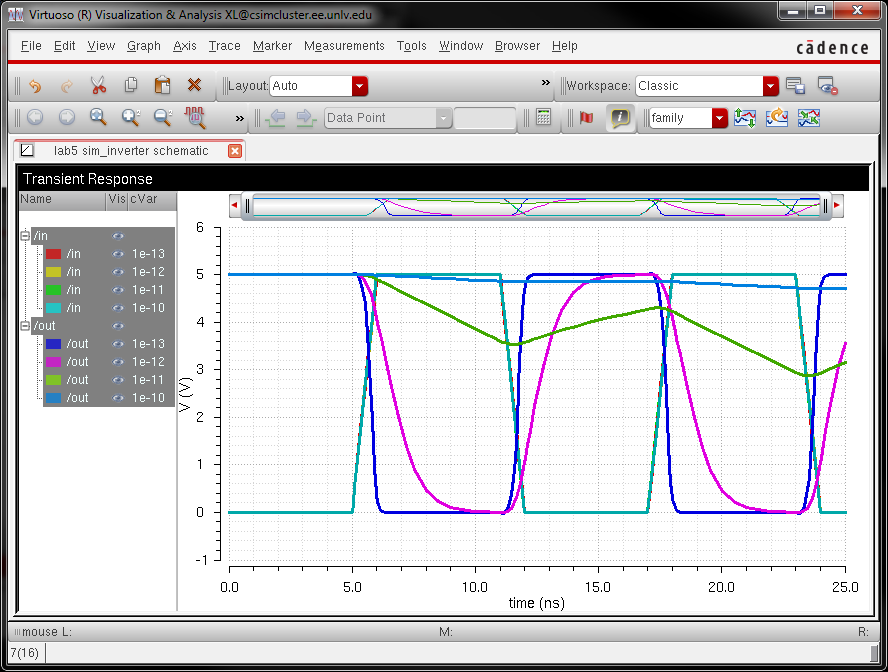Open the Measurements menu
Viewport: 888px width, 672px height.
344,46
